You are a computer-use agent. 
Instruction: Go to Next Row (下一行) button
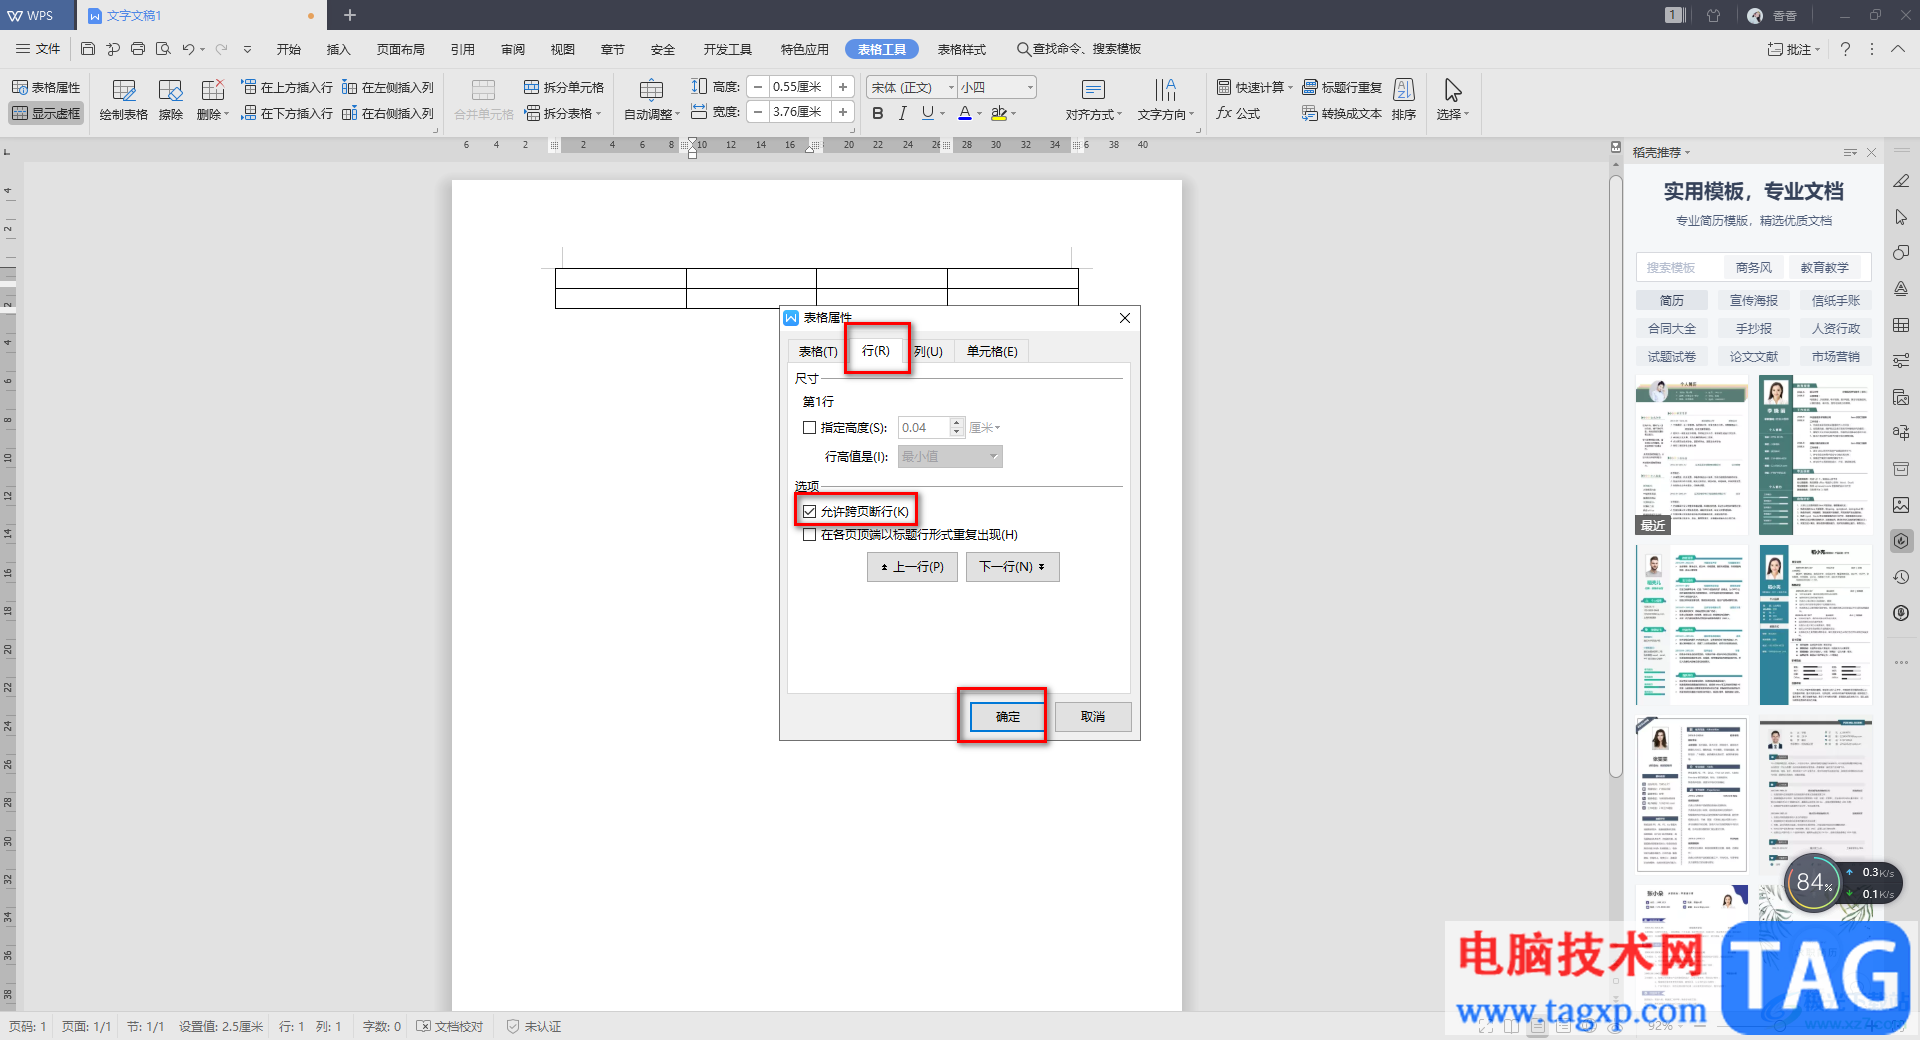click(x=1012, y=567)
